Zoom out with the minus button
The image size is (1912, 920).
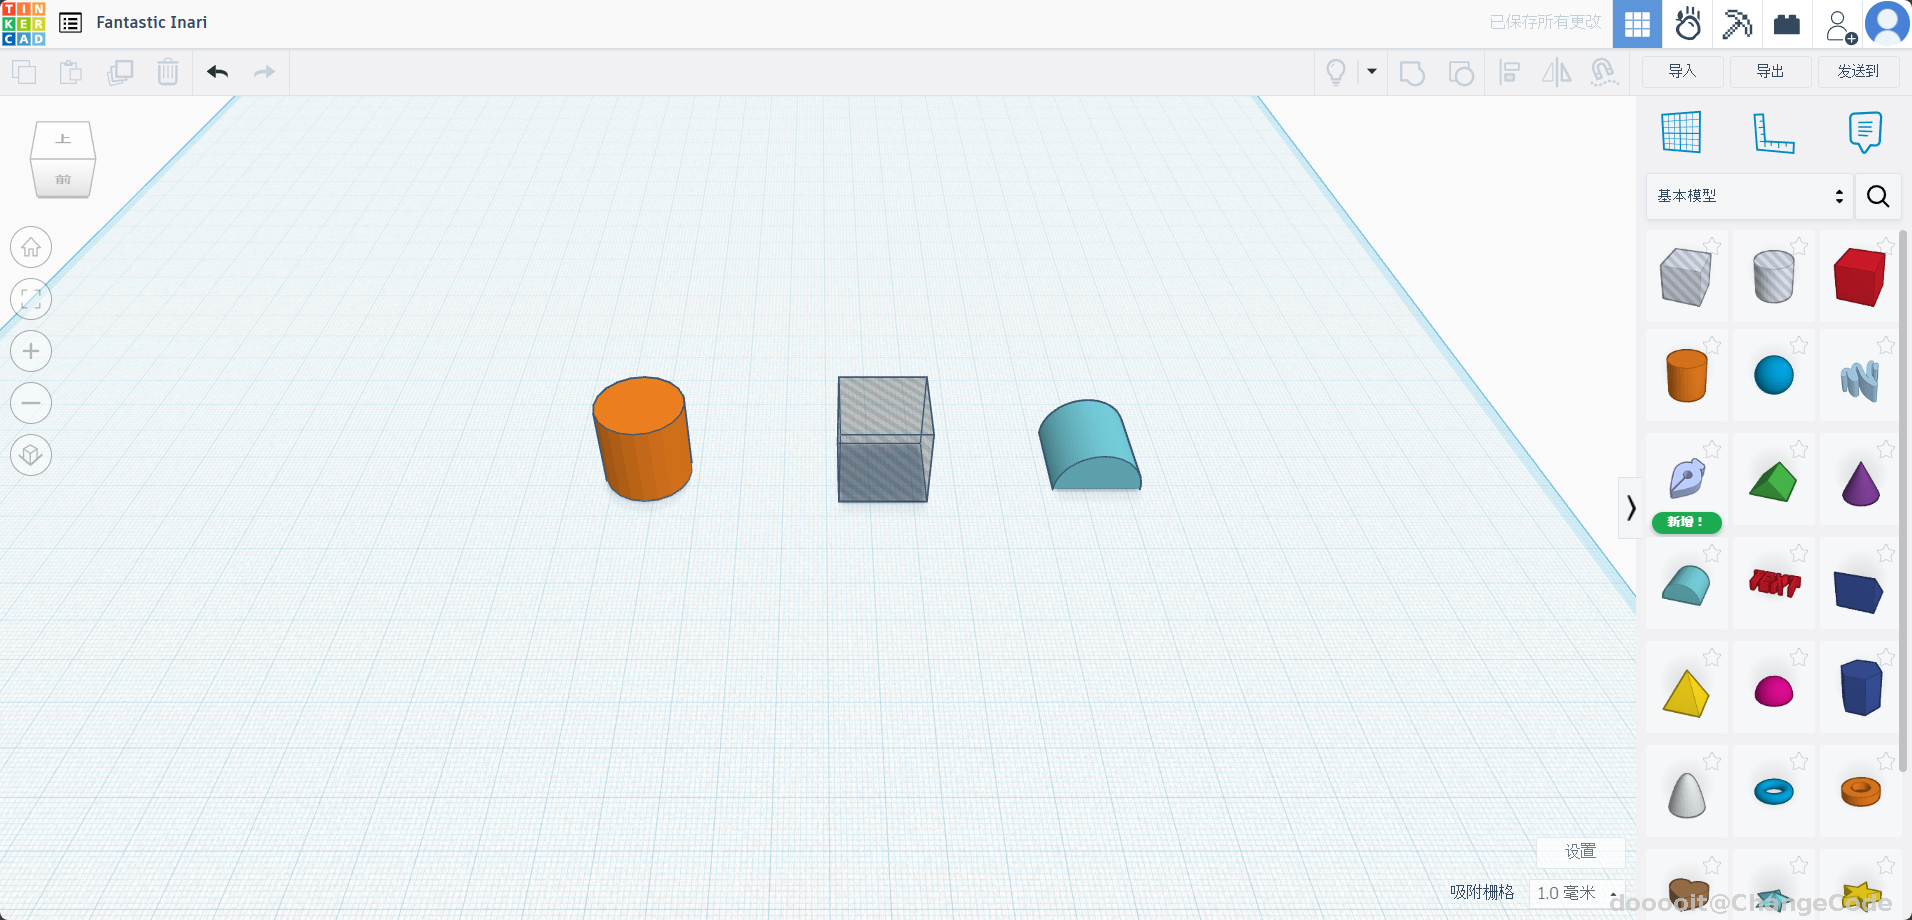(x=31, y=403)
